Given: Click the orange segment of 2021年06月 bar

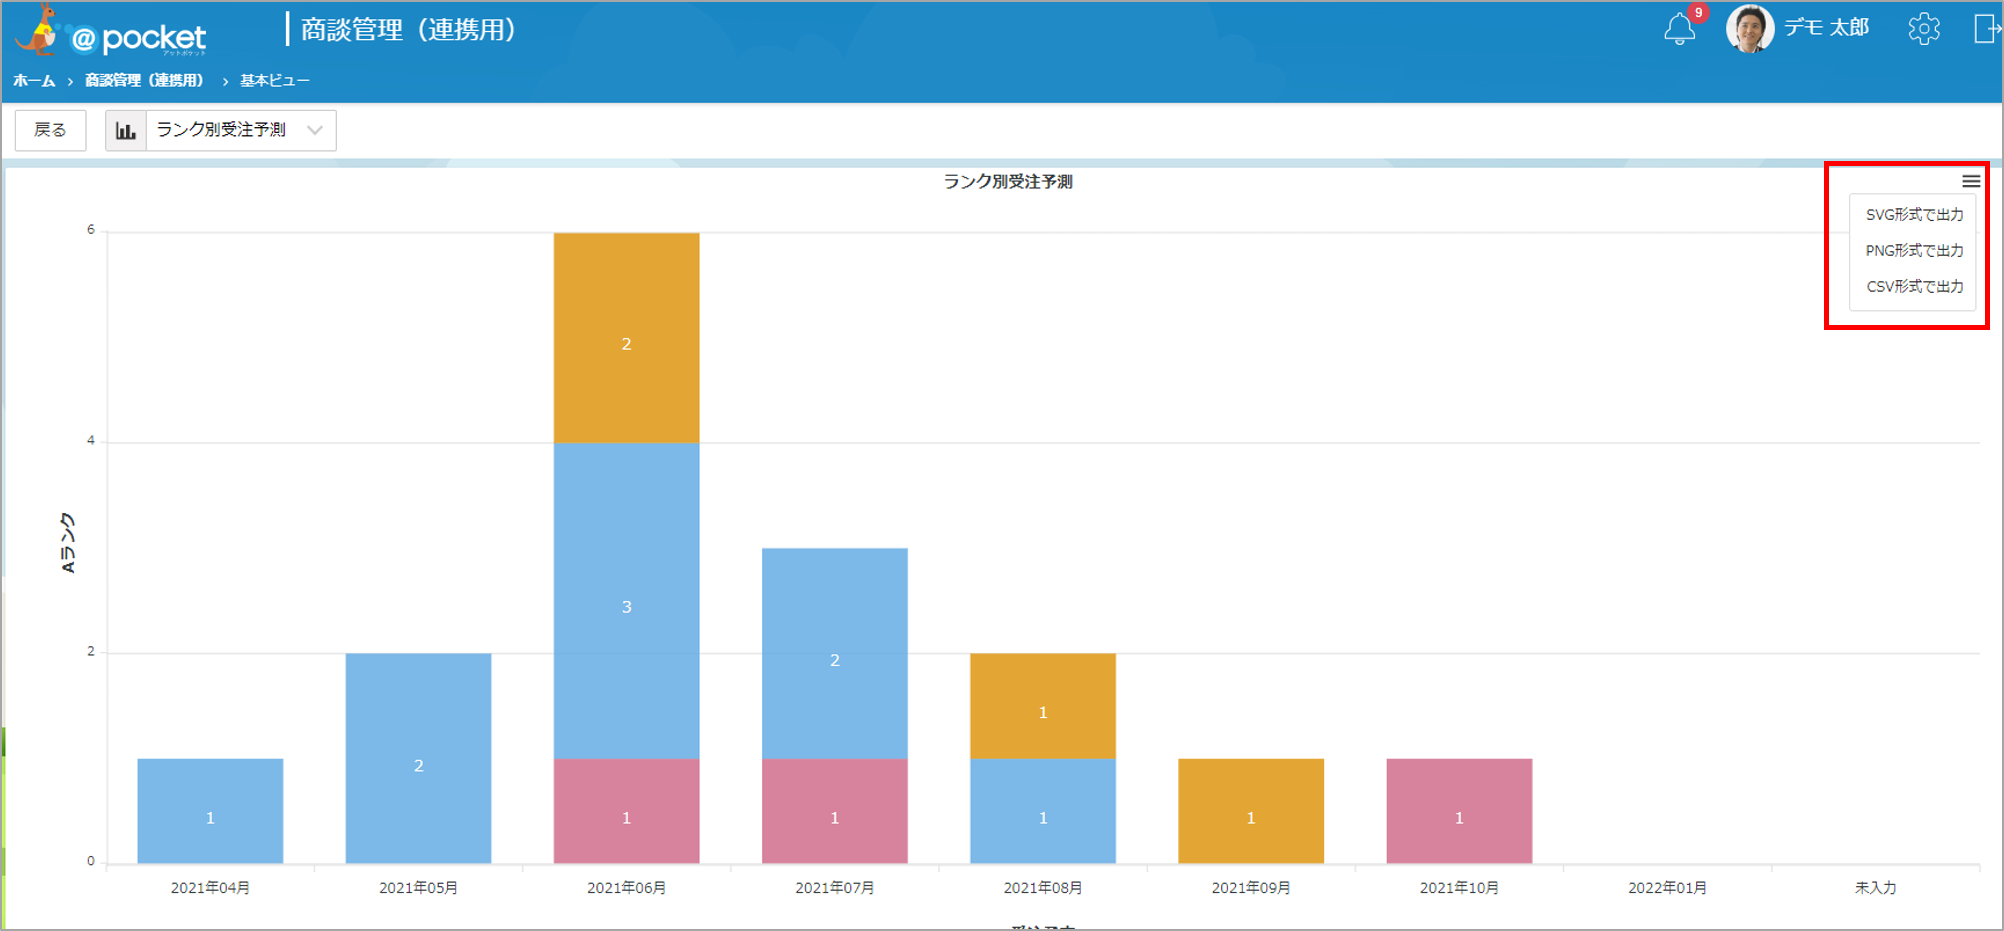Looking at the screenshot, I should [627, 338].
